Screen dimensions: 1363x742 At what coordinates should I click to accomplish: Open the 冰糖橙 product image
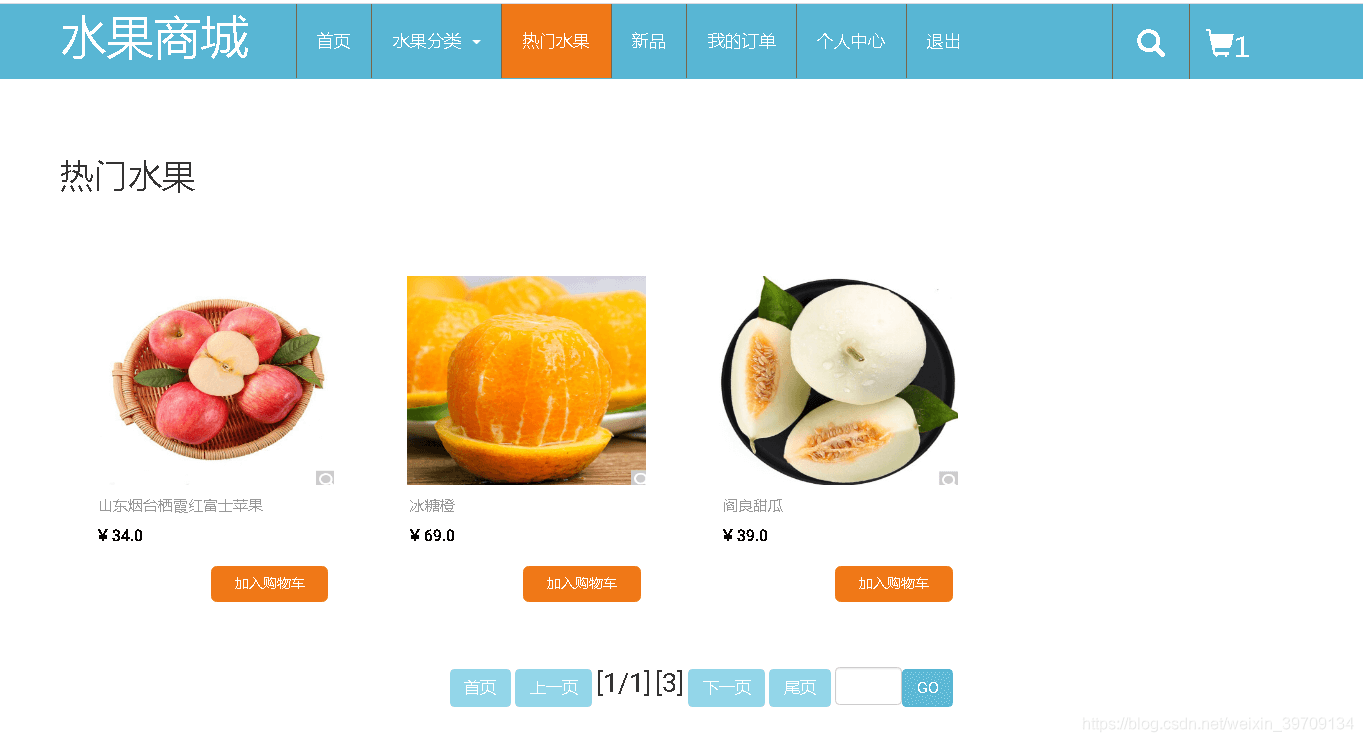tap(526, 380)
